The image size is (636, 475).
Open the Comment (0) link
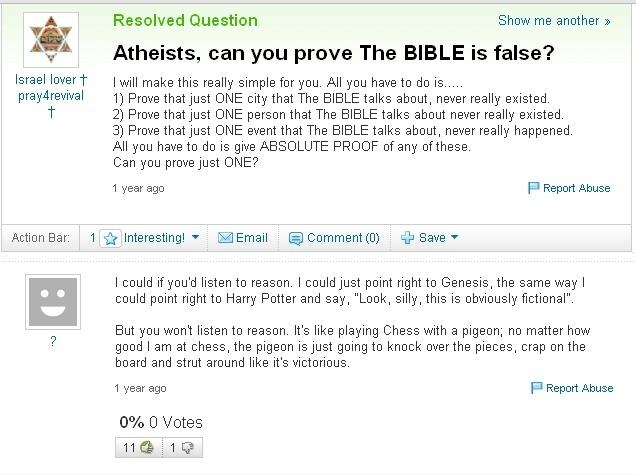343,238
